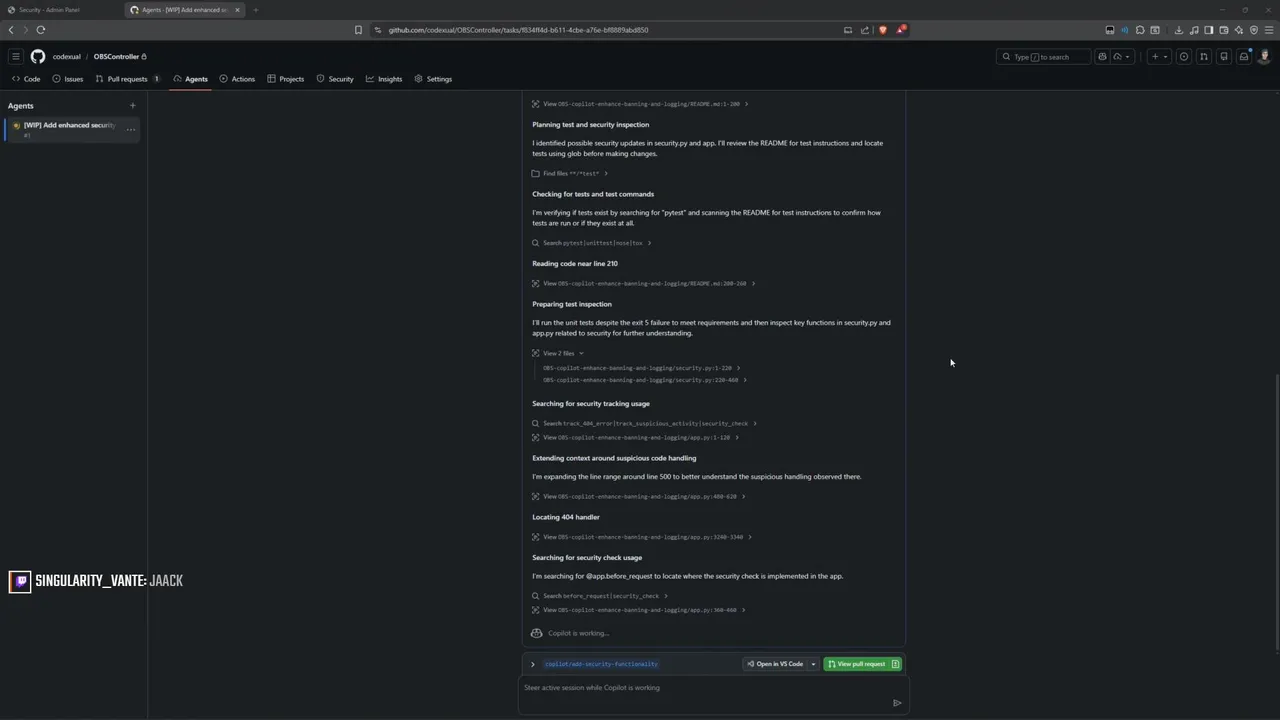Screen dimensions: 1280x720
Task: Open the Brave wallet icon
Action: [x=1224, y=30]
